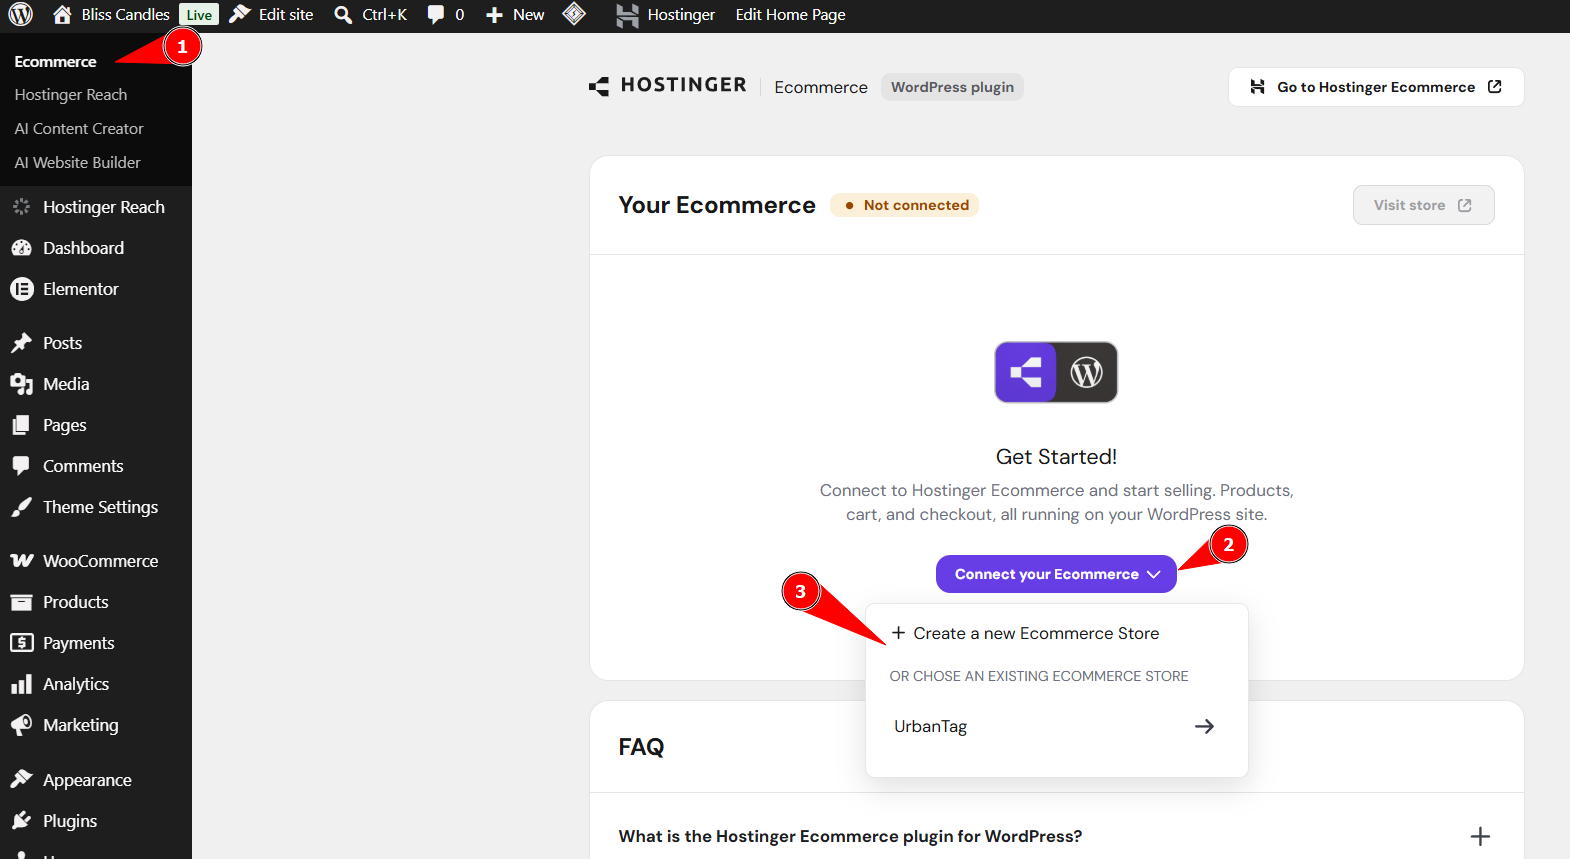The height and width of the screenshot is (859, 1570).
Task: Open AI Website Builder submenu item
Action: point(78,163)
